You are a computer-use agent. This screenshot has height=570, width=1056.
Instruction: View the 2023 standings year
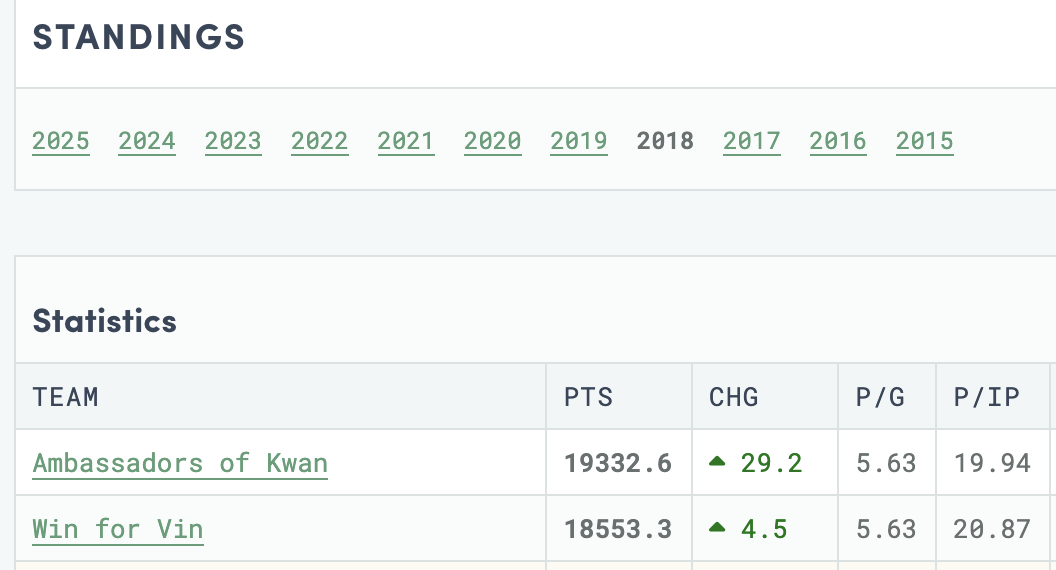tap(233, 141)
